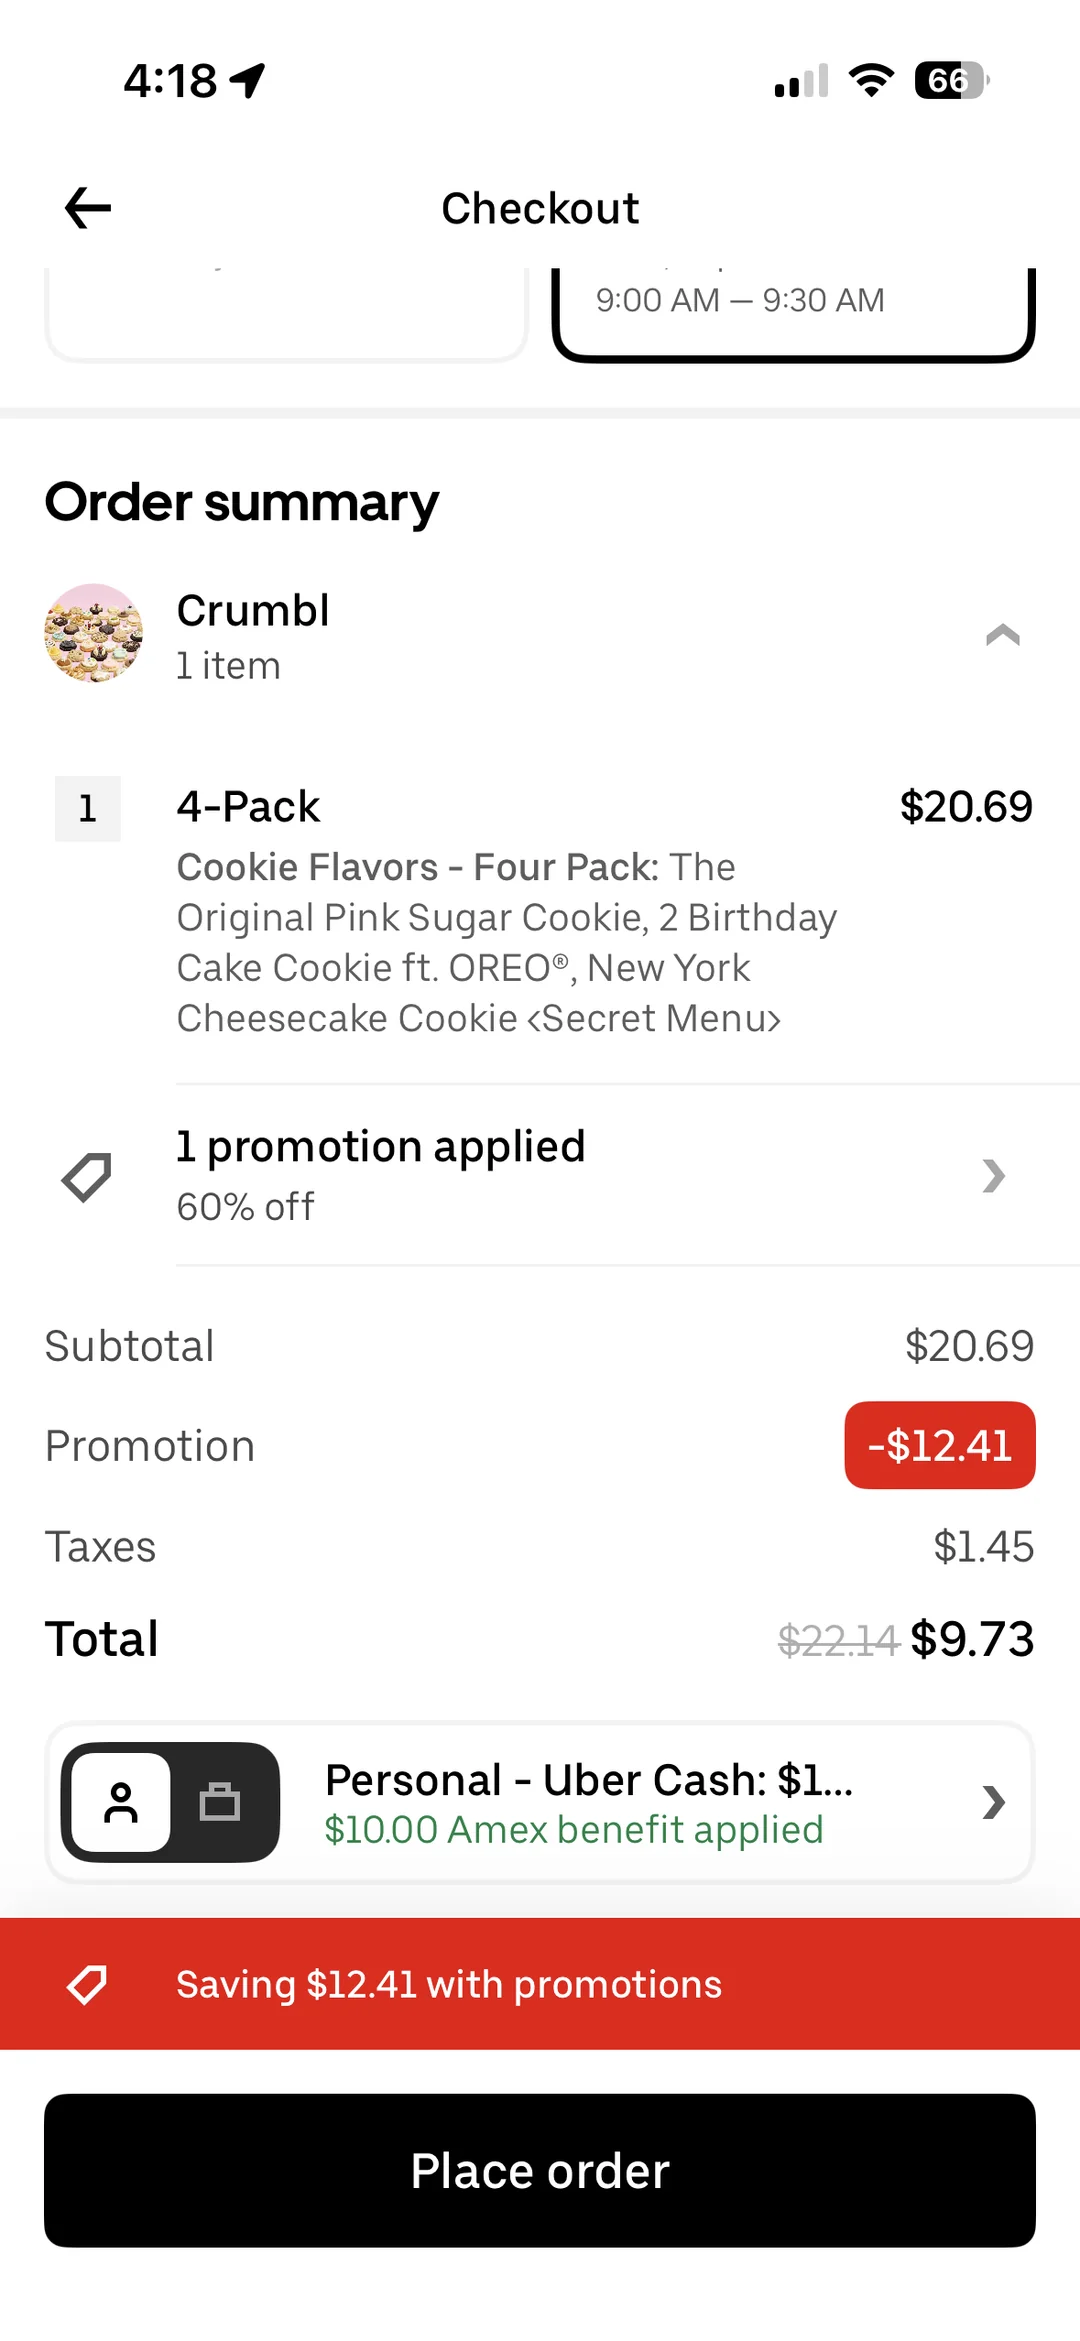Screen dimensions: 1080x2341
Task: Switch to Personal profile icon
Action: (121, 1802)
